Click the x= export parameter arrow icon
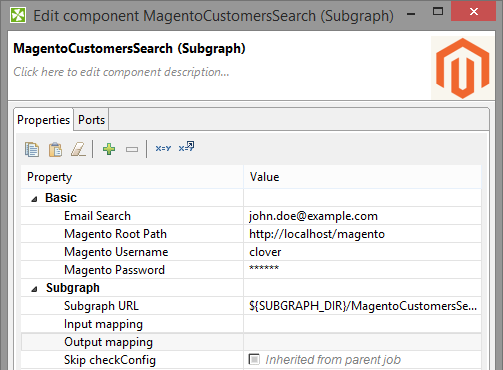 186,147
